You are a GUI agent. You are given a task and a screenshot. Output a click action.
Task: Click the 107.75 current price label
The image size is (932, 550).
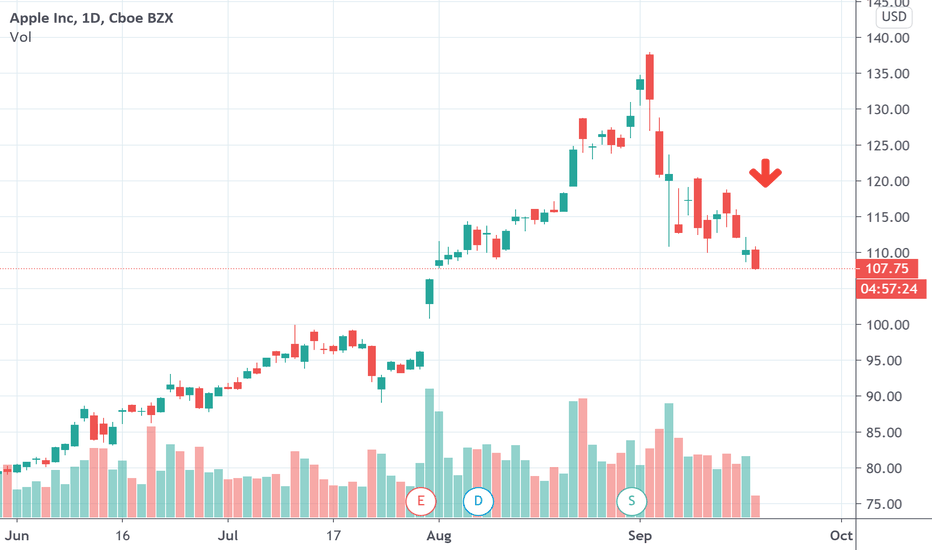(x=886, y=268)
